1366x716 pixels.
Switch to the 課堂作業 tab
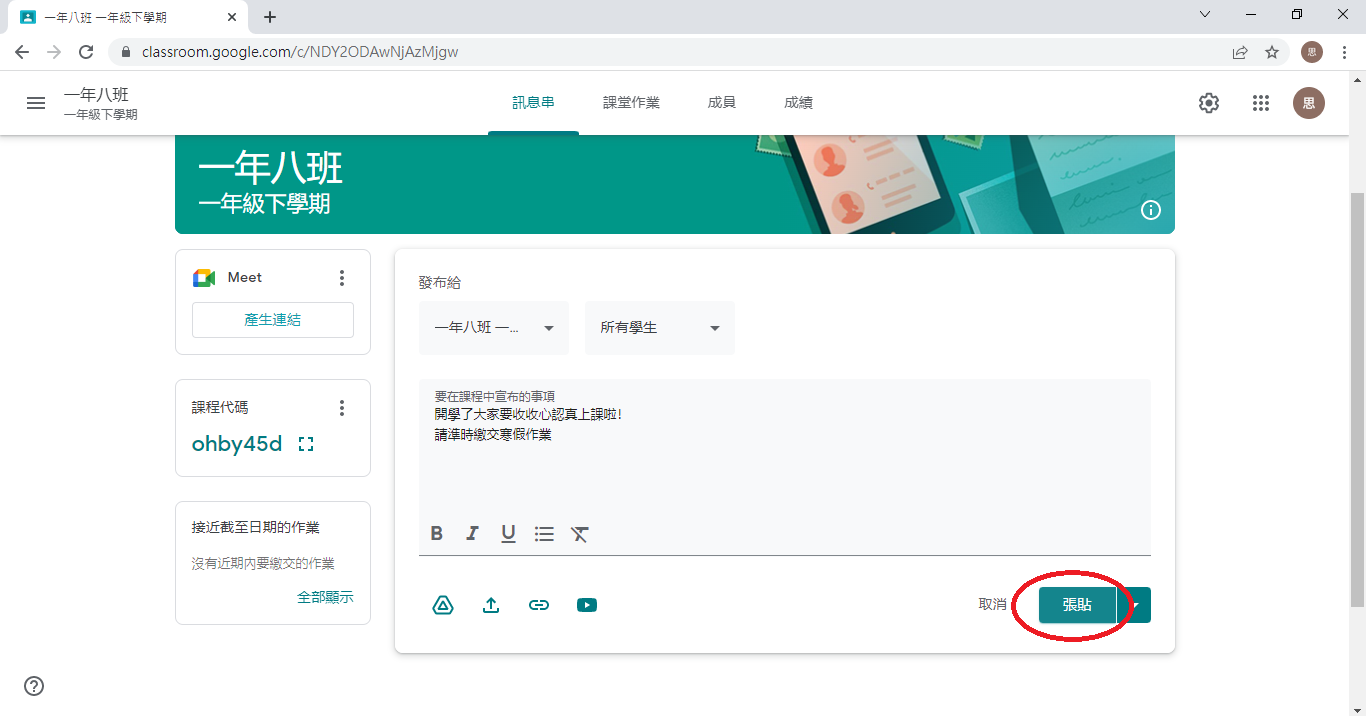tap(631, 103)
